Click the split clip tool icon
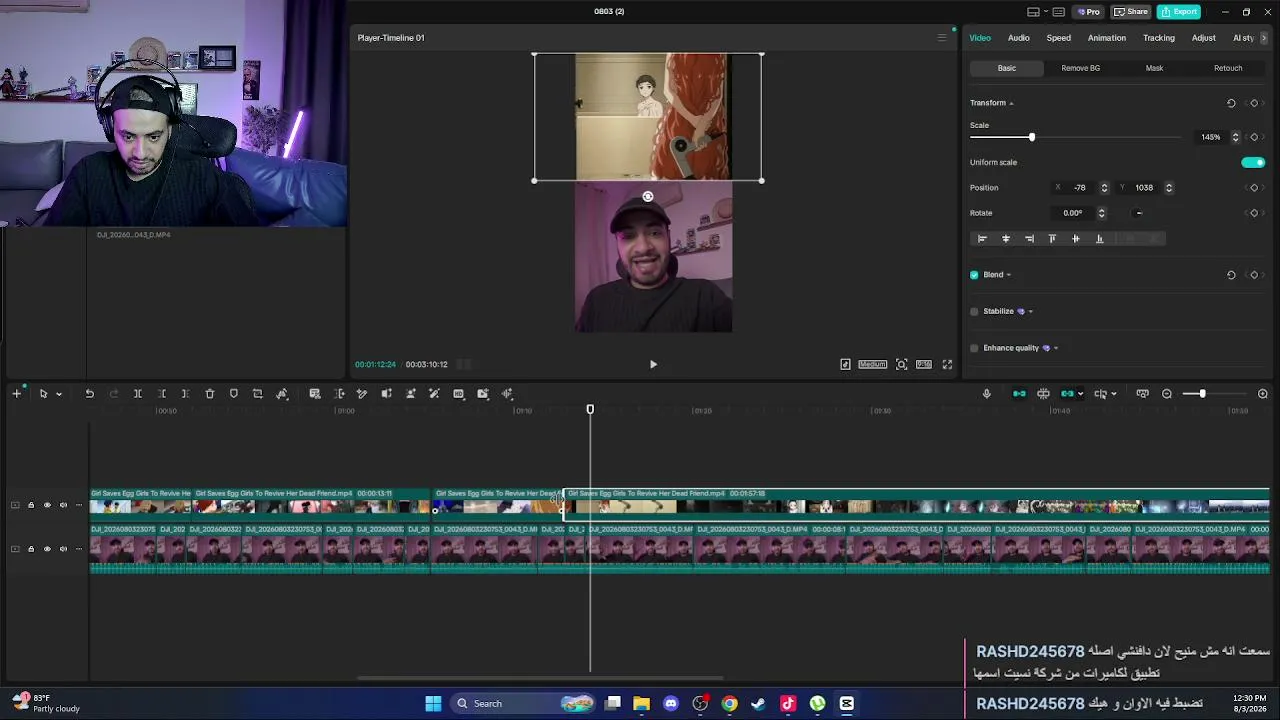1280x720 pixels. (x=138, y=394)
